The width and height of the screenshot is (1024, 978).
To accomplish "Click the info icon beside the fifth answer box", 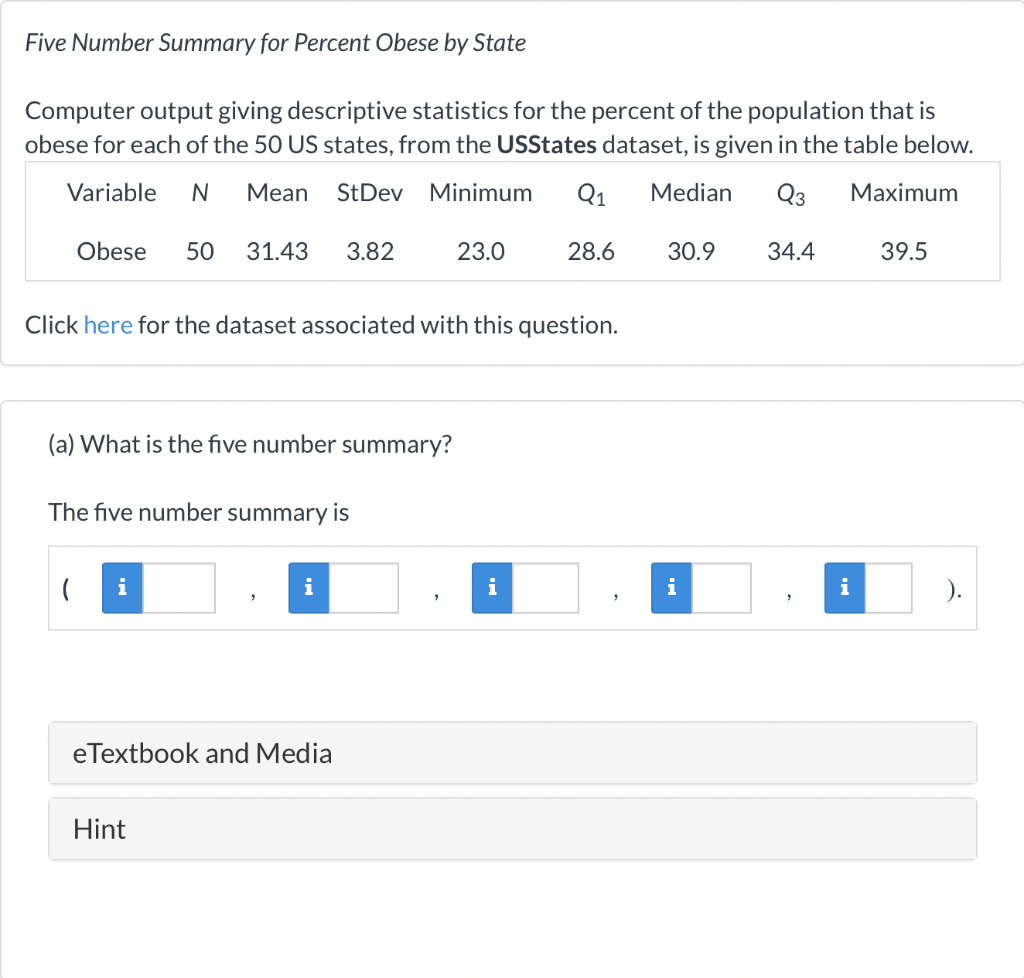I will pos(844,588).
